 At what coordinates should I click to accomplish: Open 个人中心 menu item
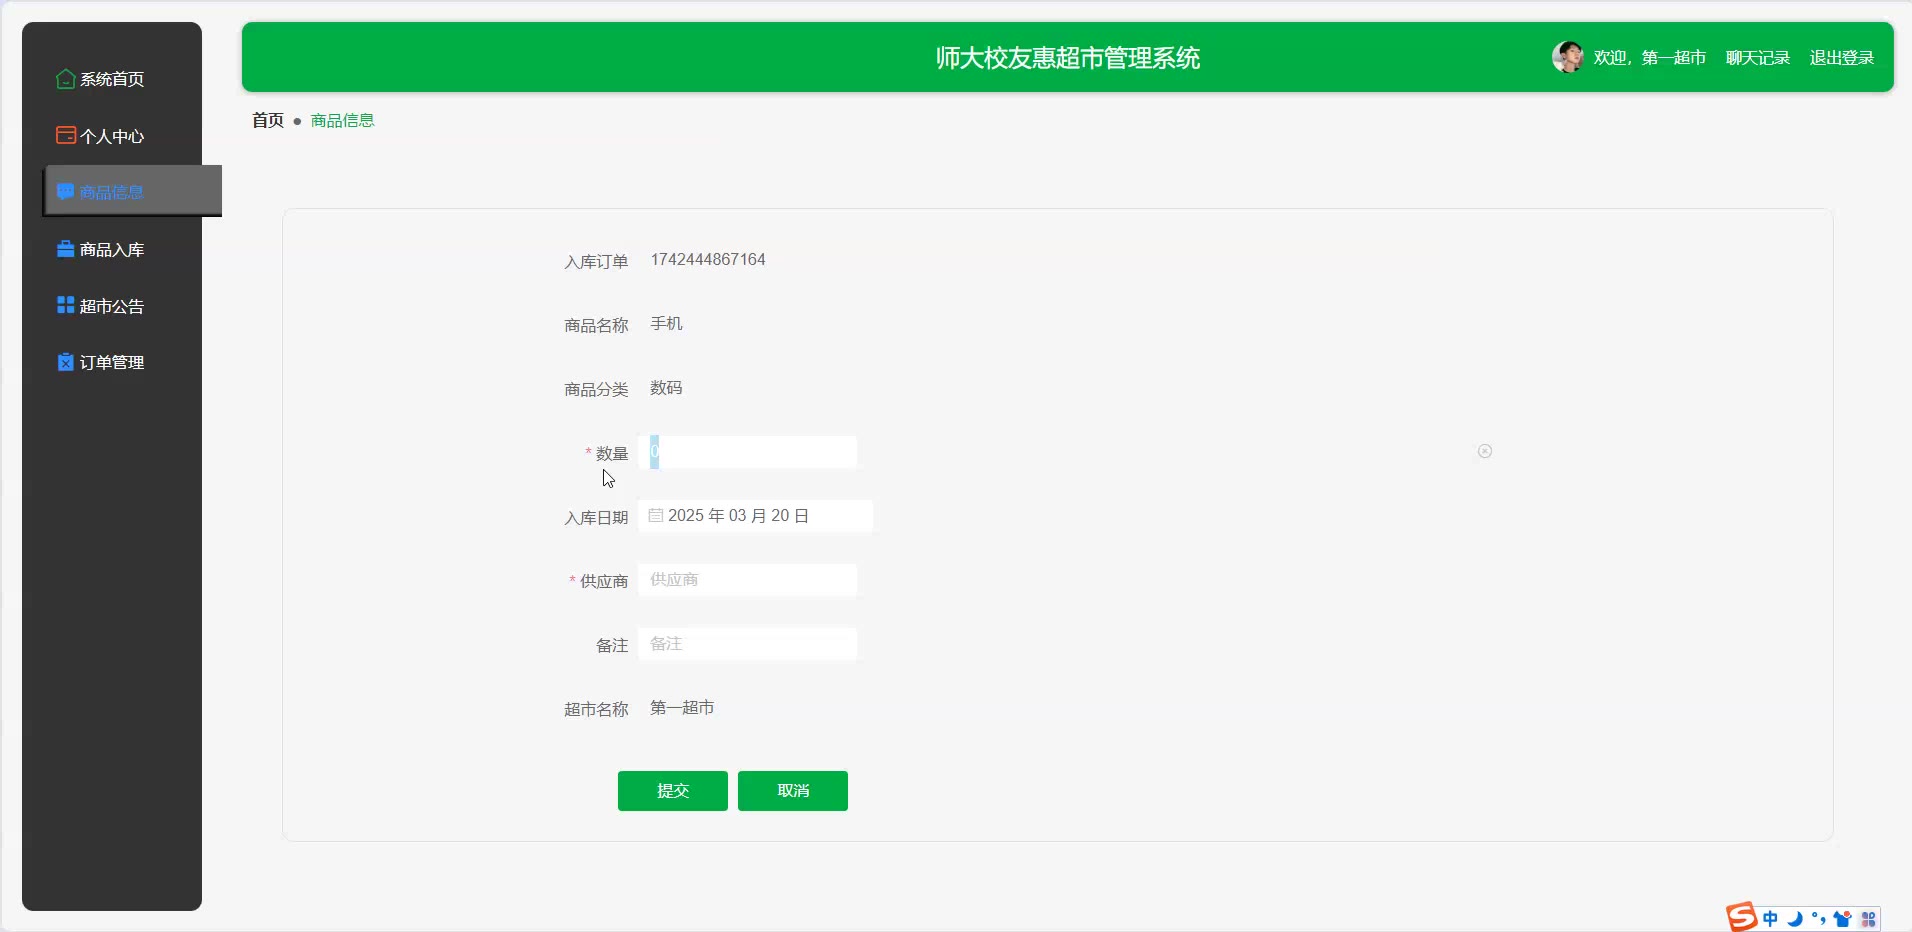[x=112, y=135]
